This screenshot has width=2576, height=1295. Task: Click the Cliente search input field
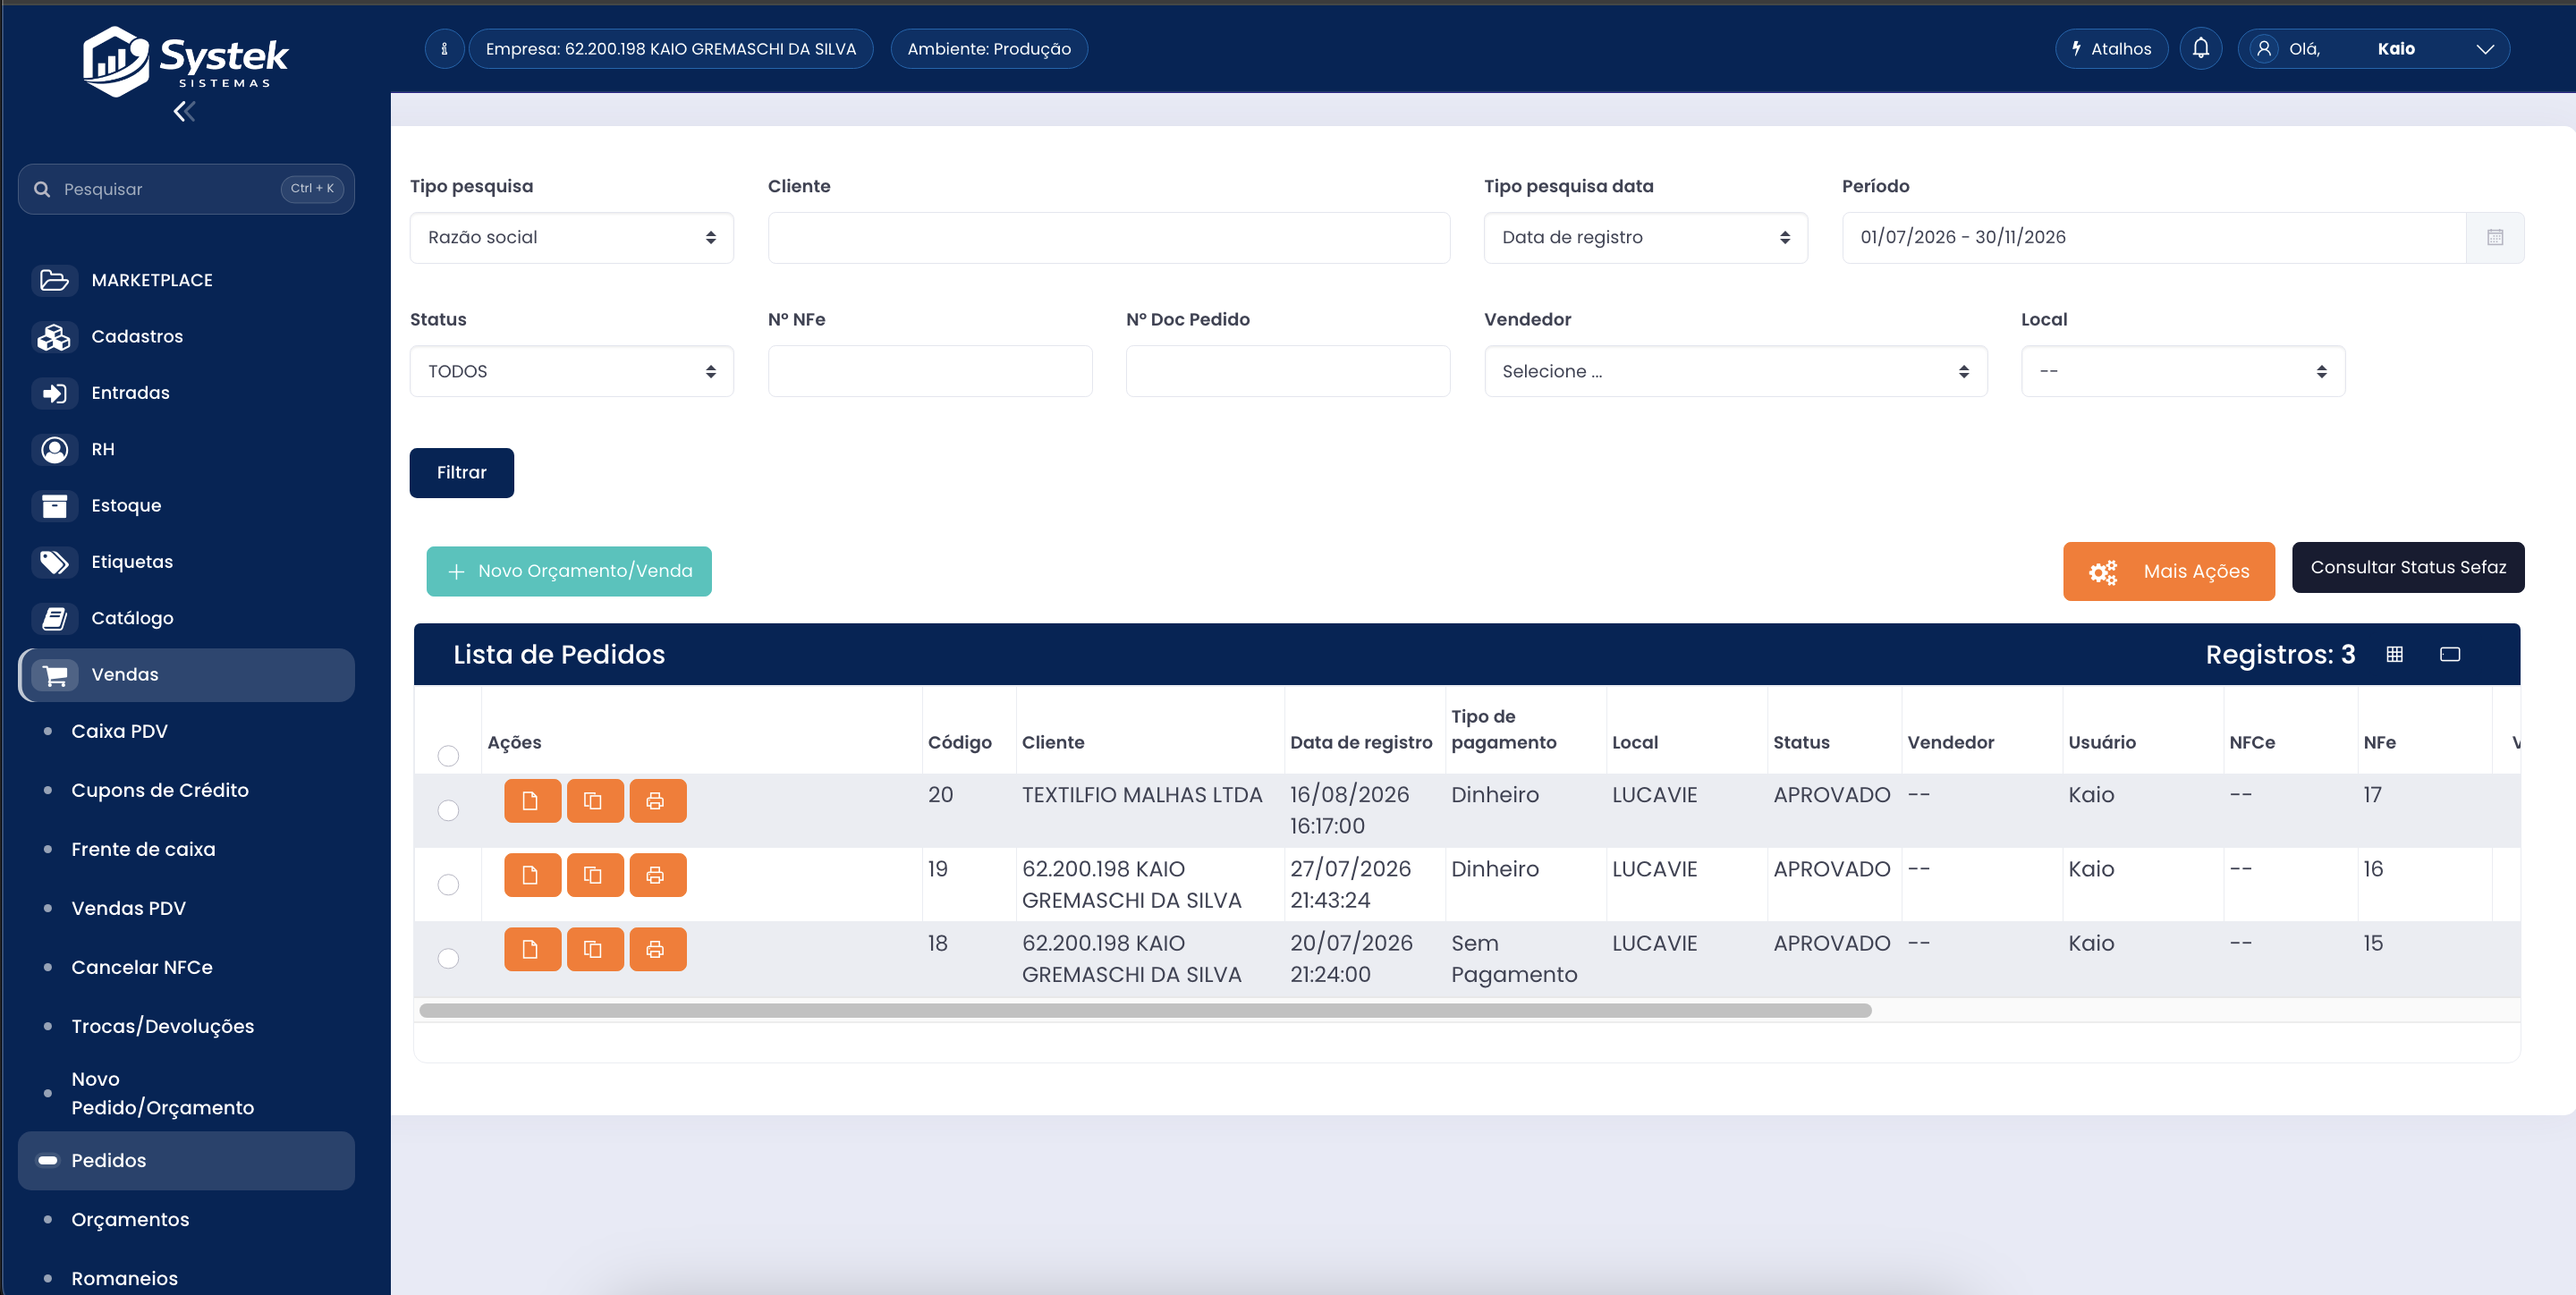click(x=1108, y=238)
